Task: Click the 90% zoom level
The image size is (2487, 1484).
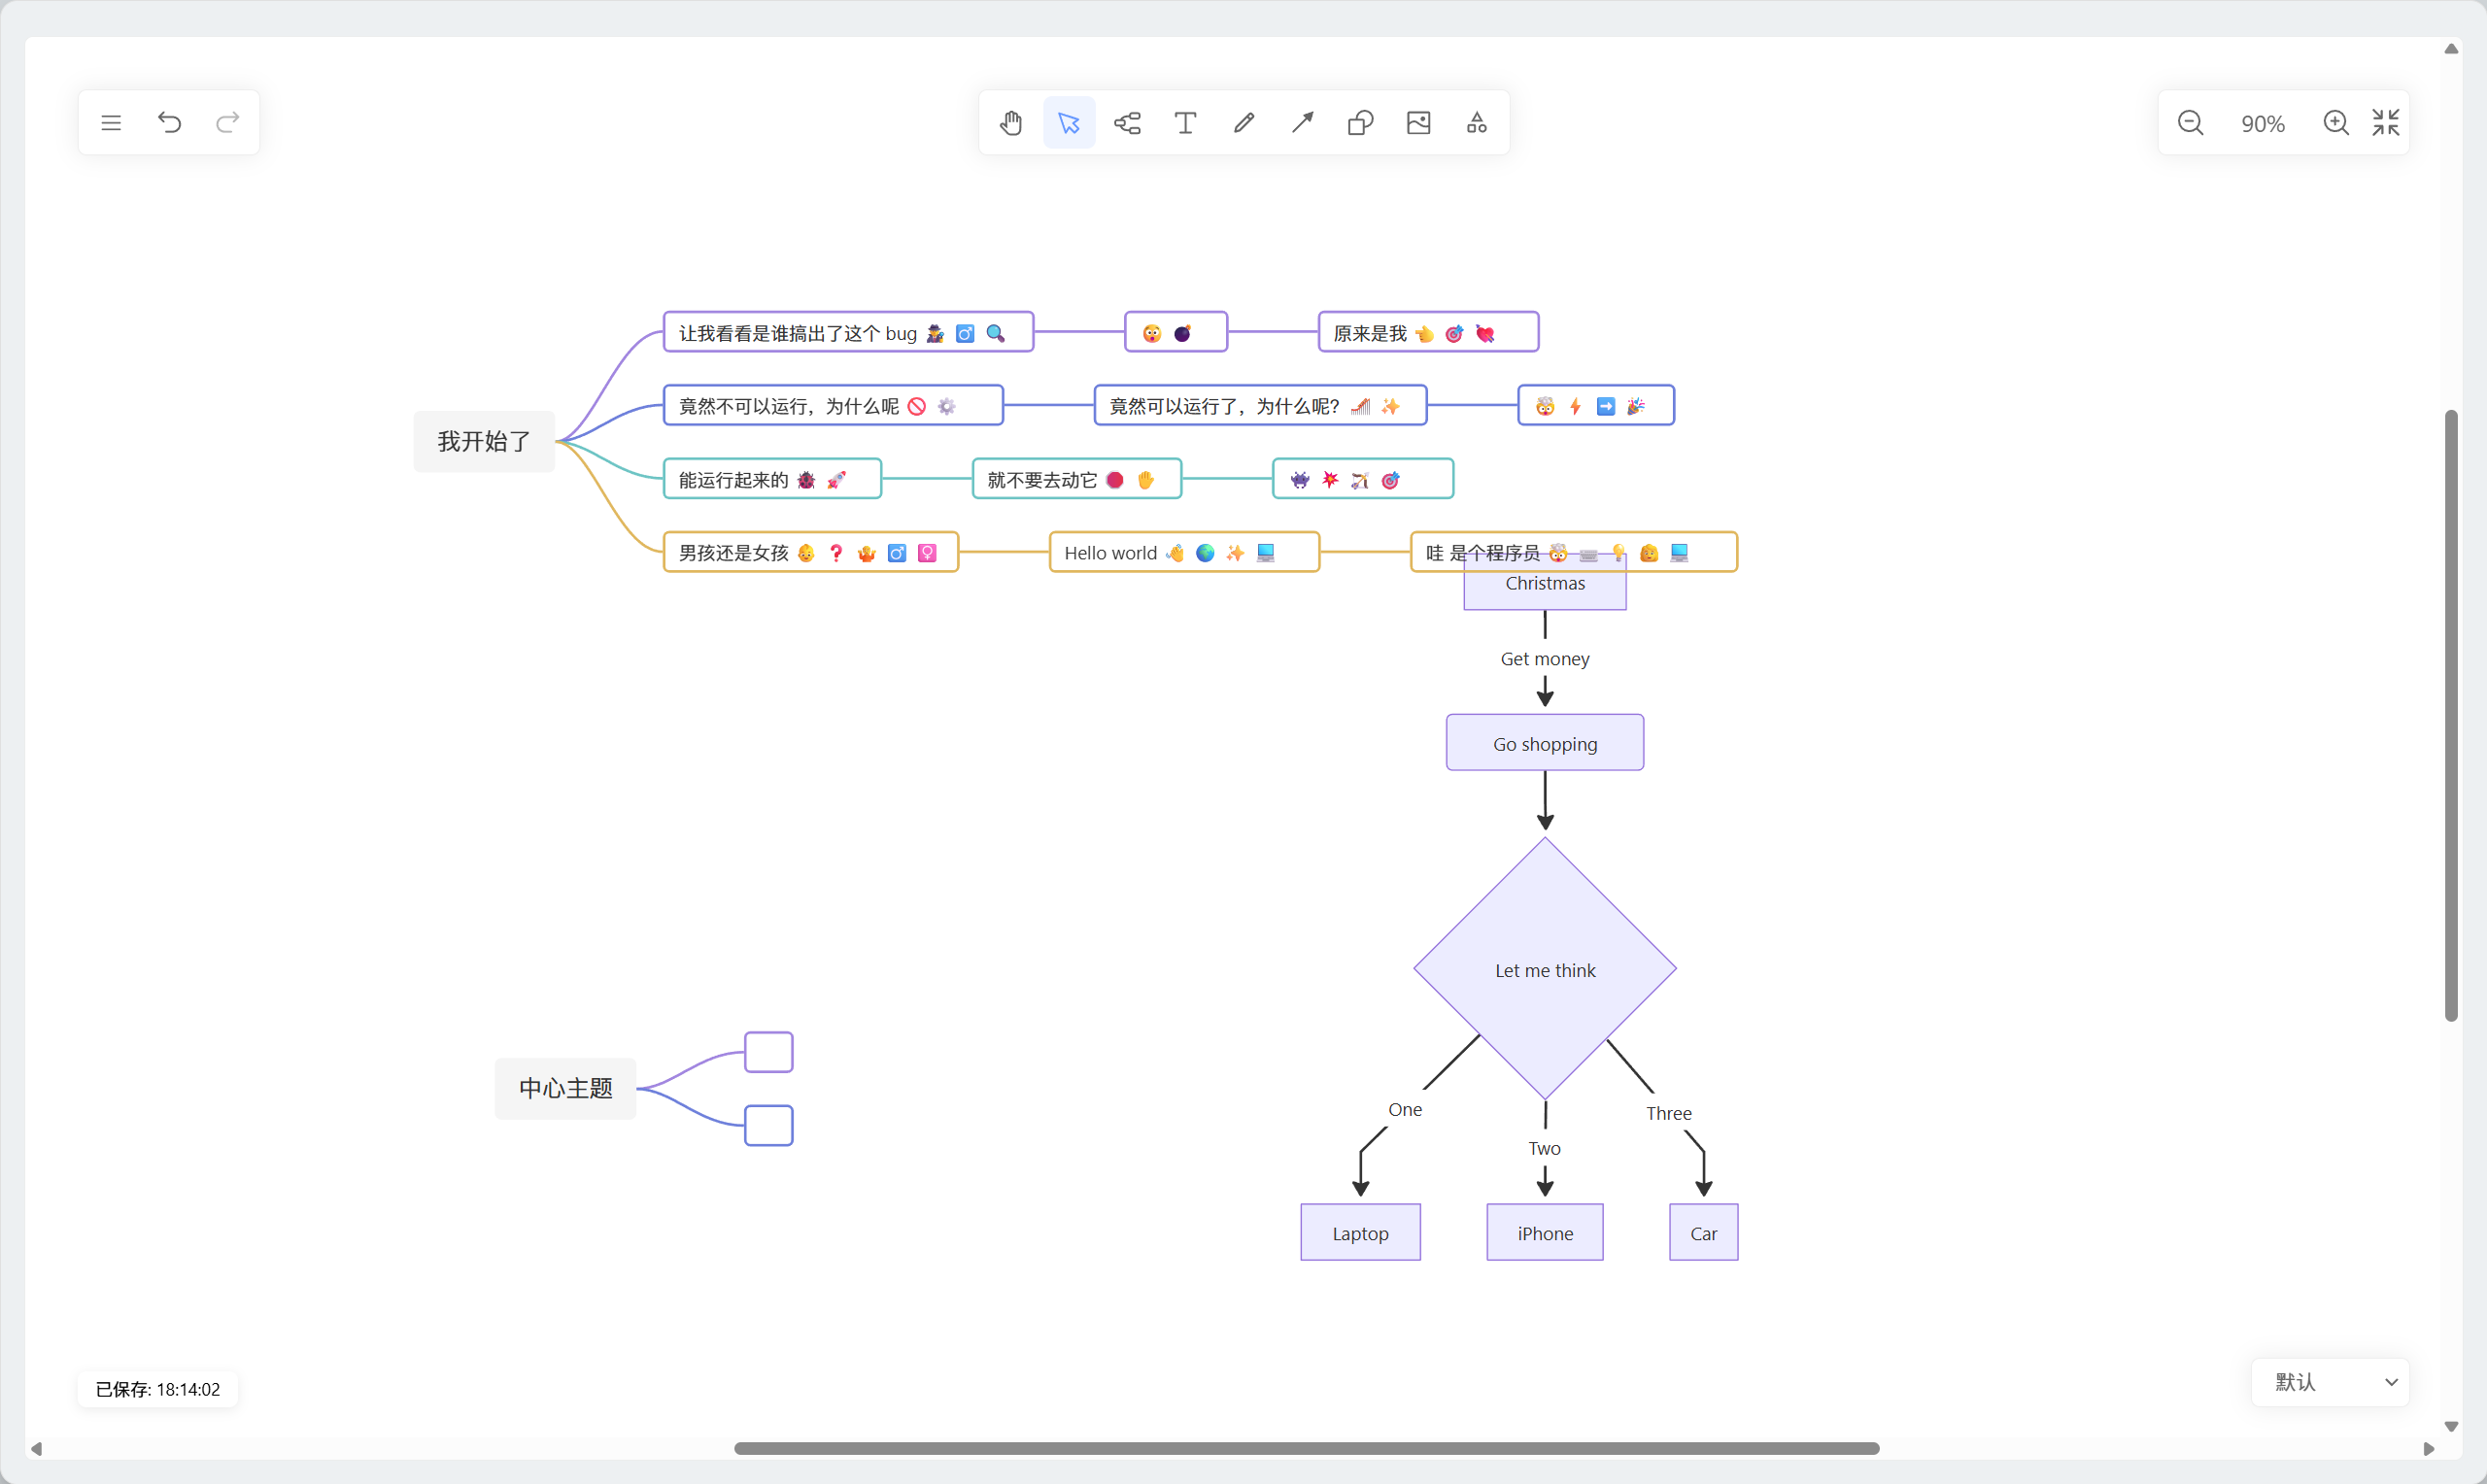Action: [x=2262, y=124]
